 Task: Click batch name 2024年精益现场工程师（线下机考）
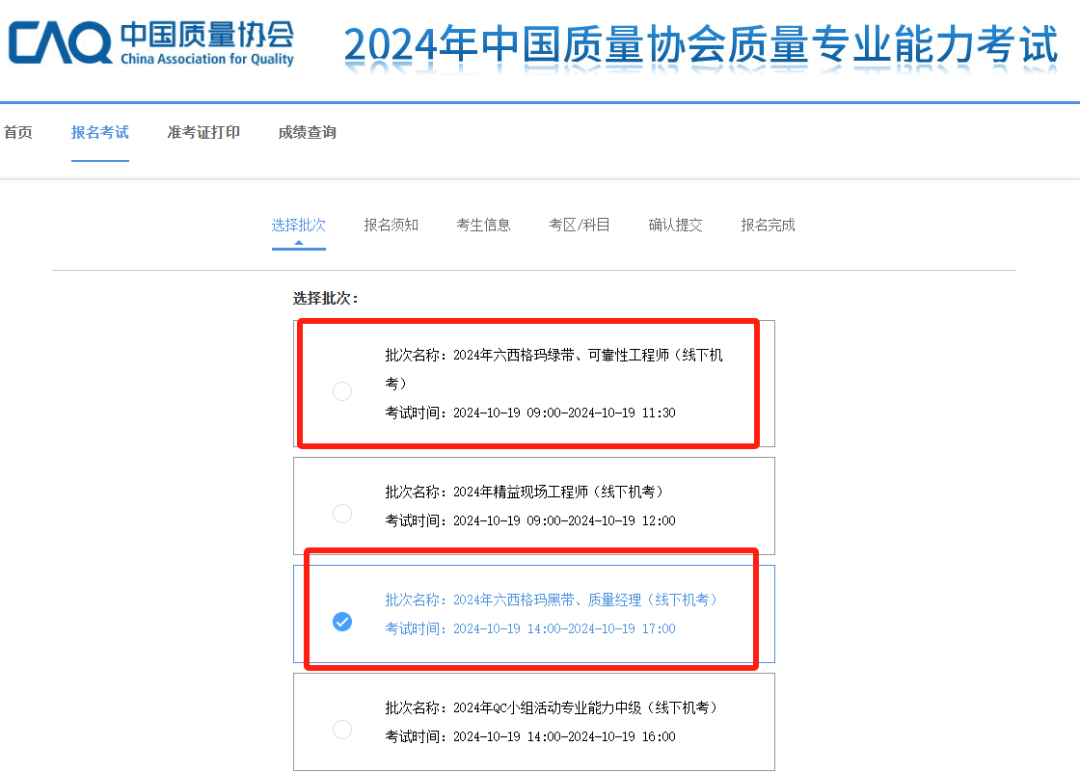(x=524, y=492)
